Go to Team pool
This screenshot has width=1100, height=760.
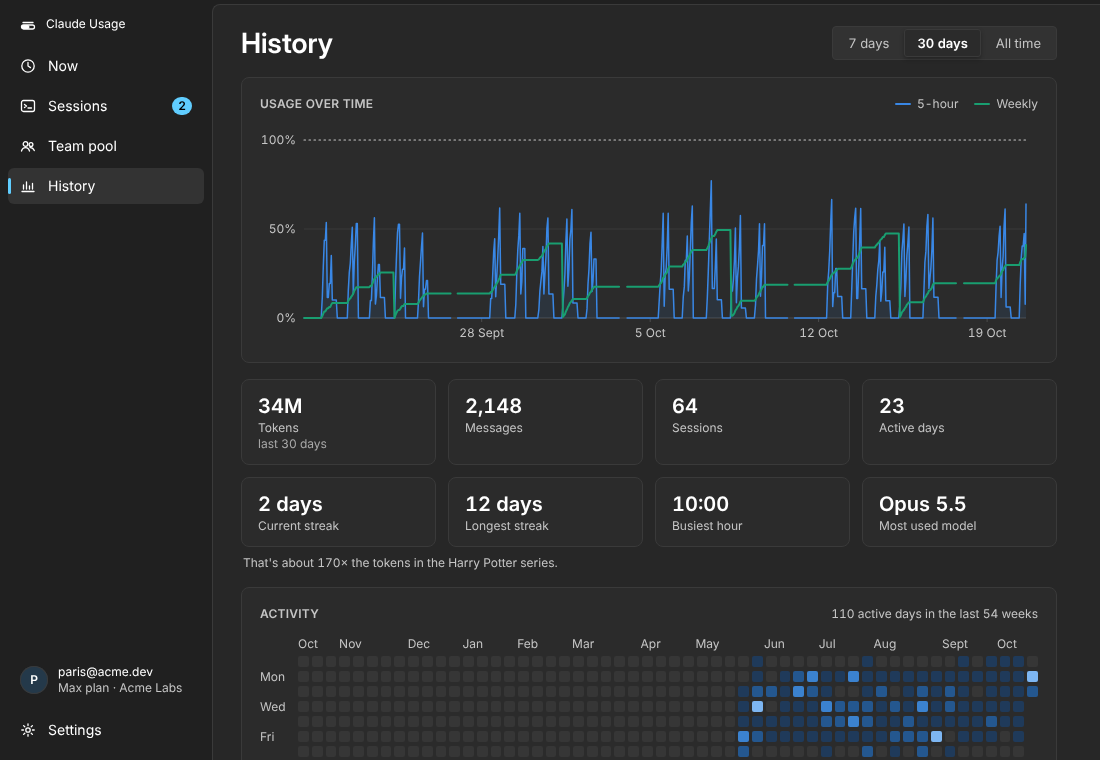click(106, 146)
